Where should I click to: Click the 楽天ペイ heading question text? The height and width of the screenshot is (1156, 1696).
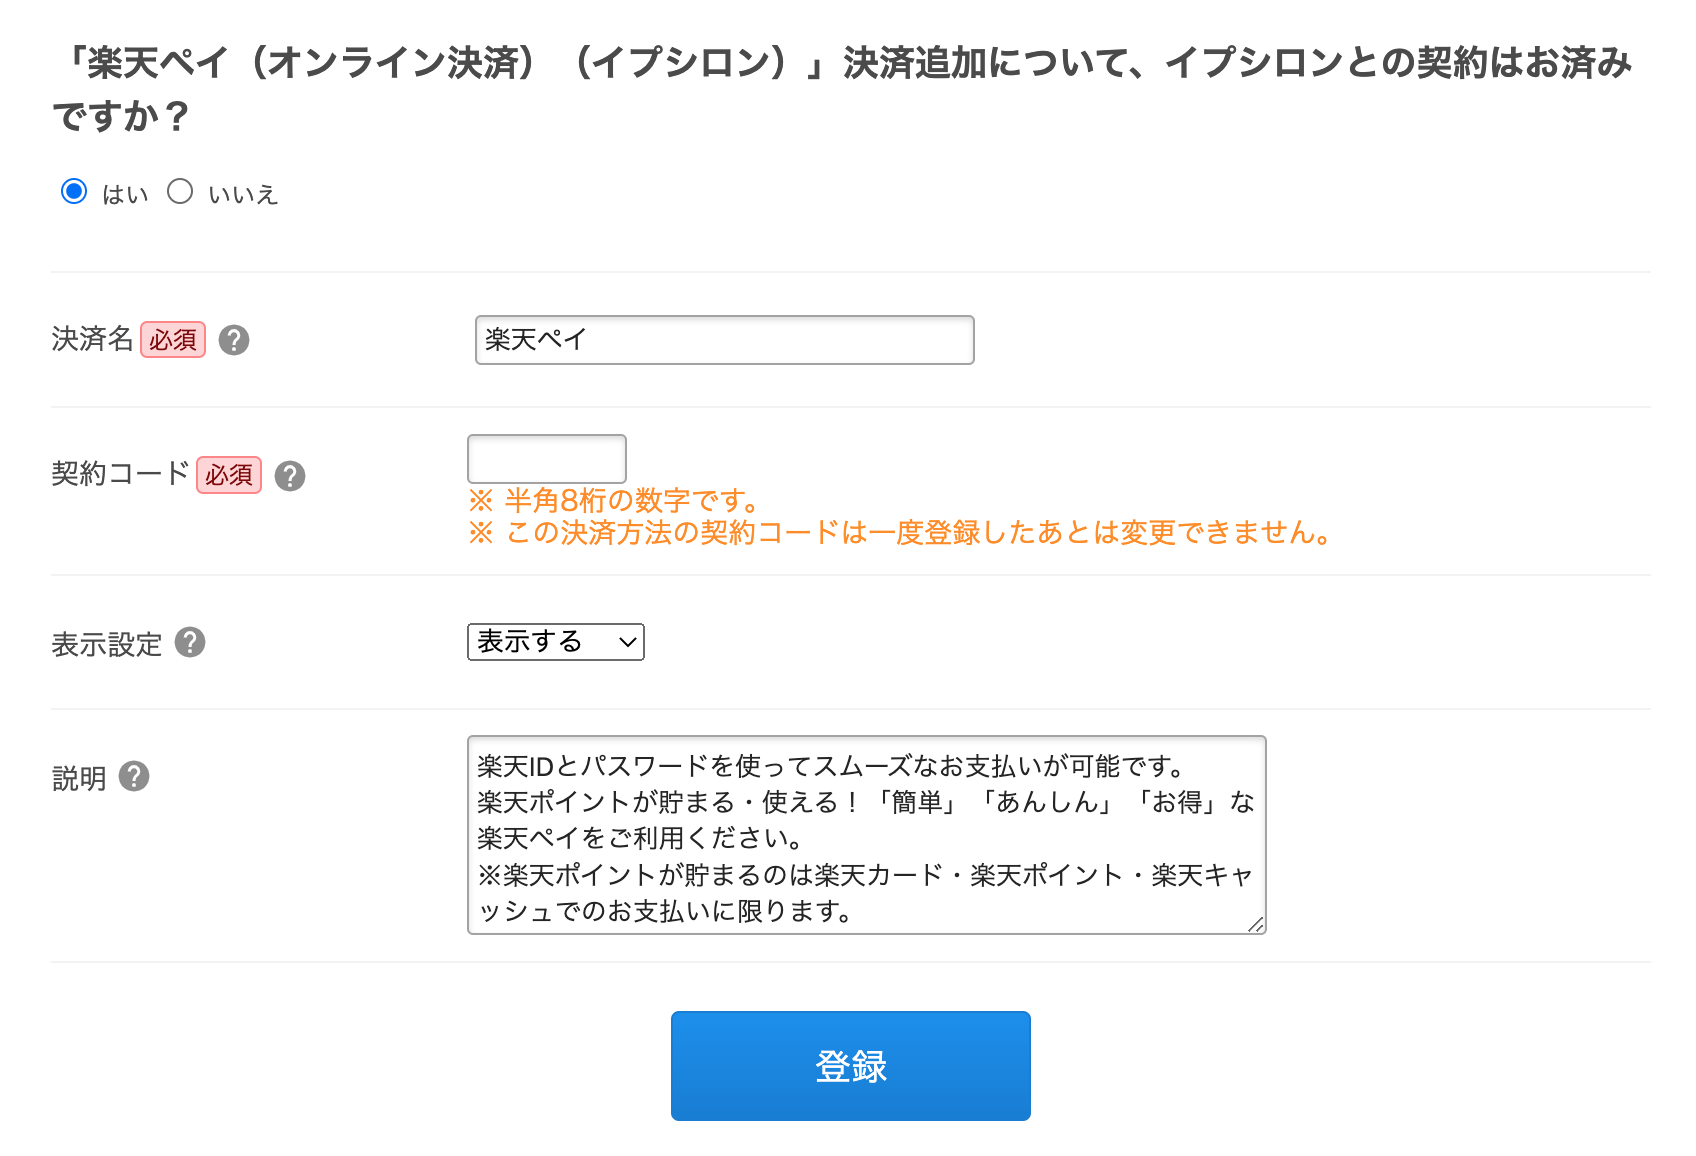[x=842, y=89]
